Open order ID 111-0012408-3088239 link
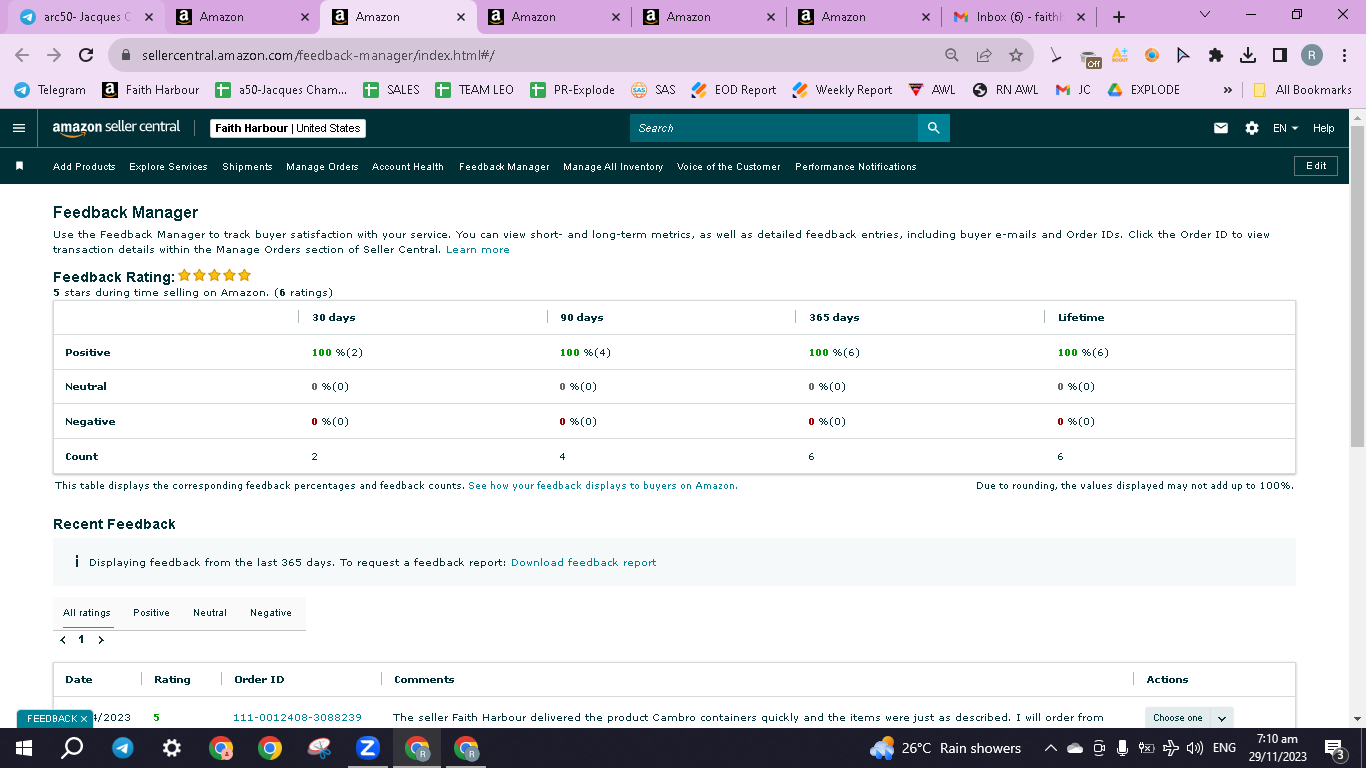This screenshot has height=768, width=1366. click(297, 718)
